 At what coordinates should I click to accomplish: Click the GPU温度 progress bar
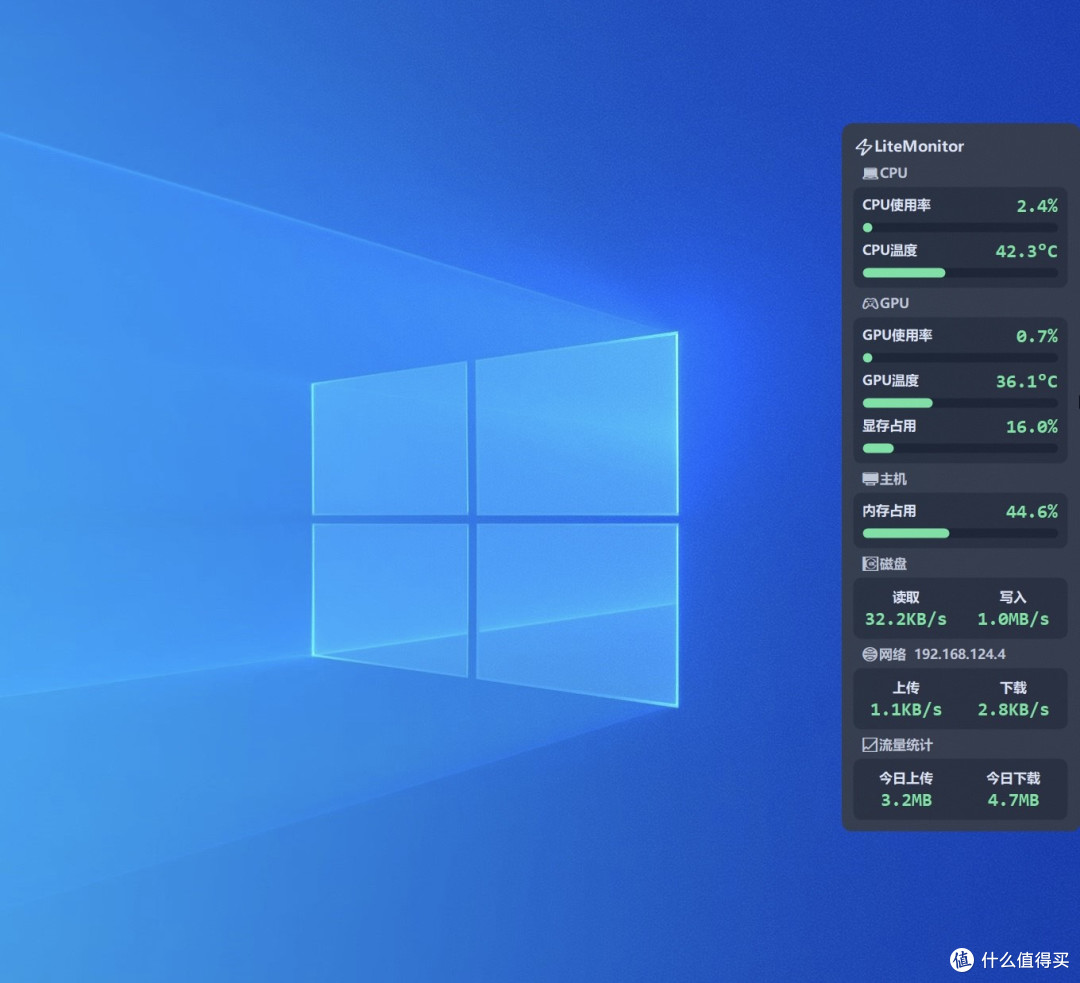point(960,404)
